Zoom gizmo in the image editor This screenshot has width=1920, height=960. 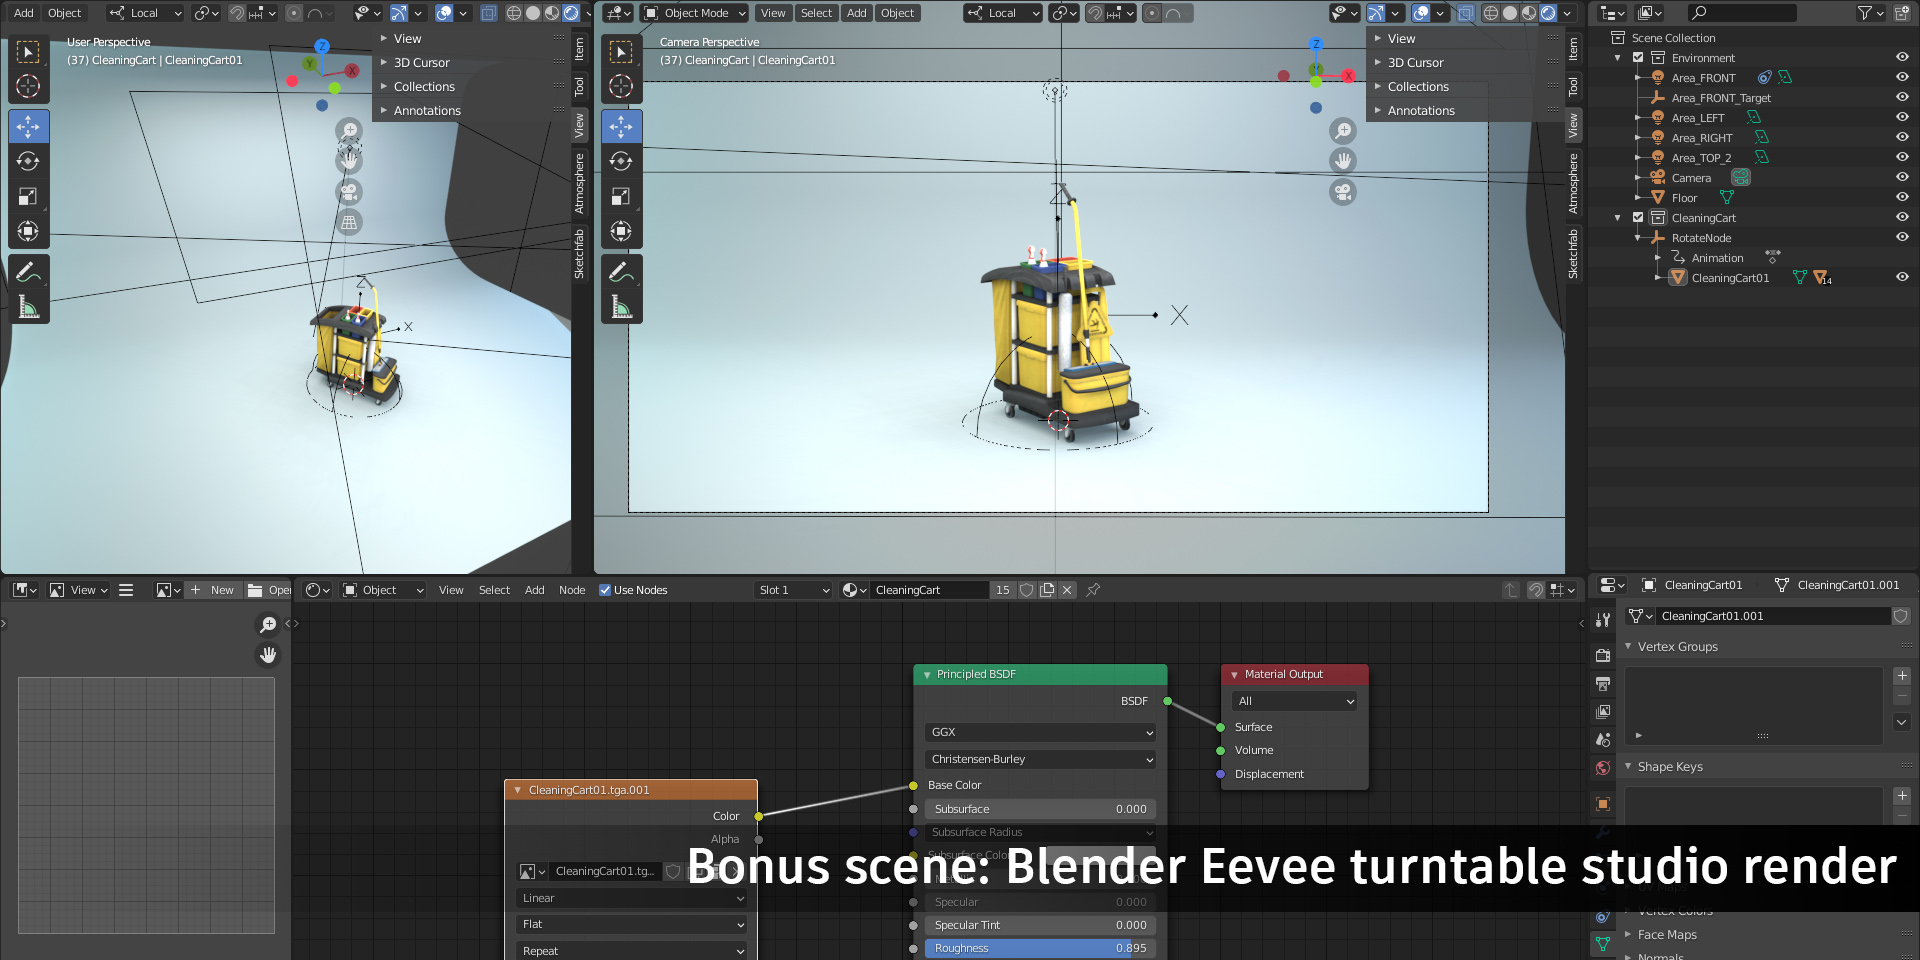click(268, 625)
